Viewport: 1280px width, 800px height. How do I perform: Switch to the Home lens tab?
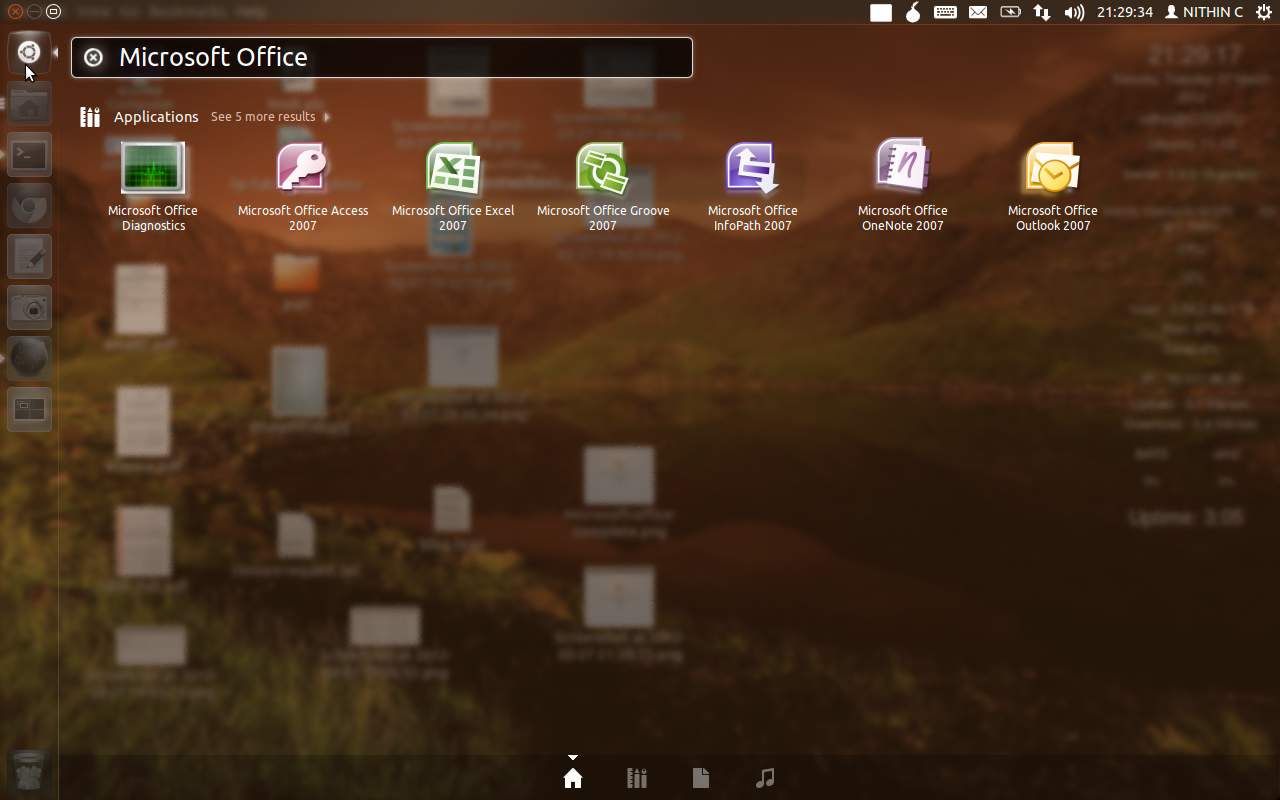coord(573,778)
